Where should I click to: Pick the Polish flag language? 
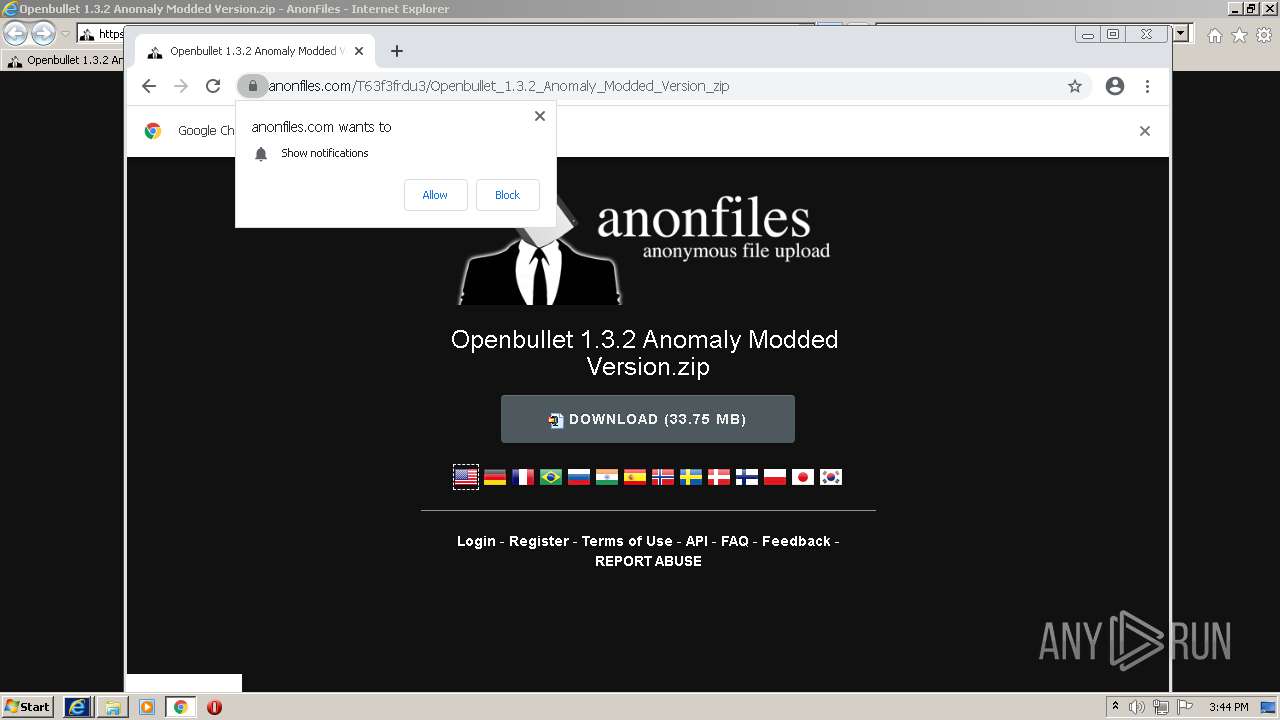click(774, 477)
